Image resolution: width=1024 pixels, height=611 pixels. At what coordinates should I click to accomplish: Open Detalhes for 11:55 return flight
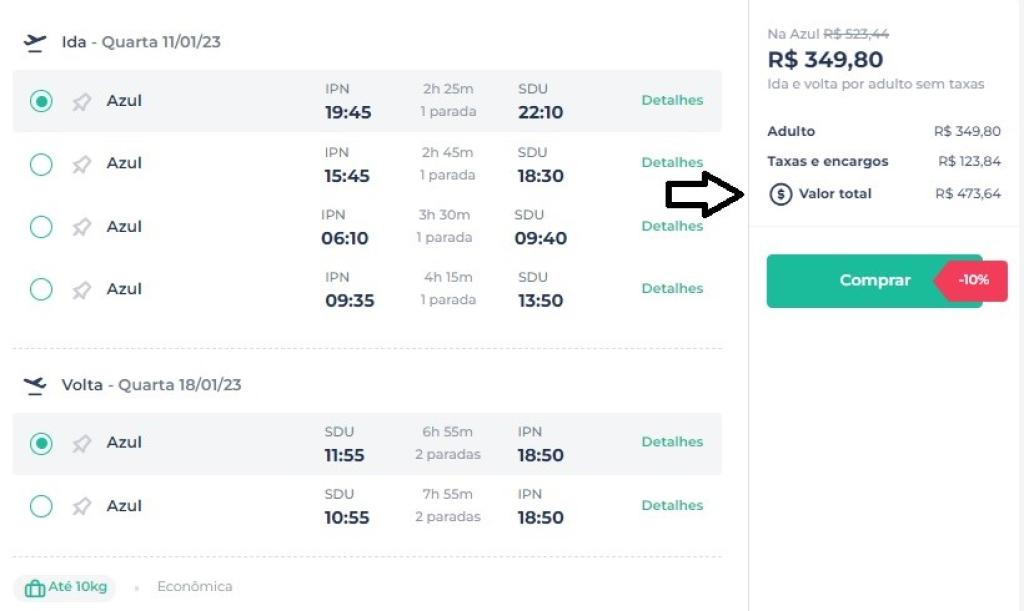click(x=672, y=442)
